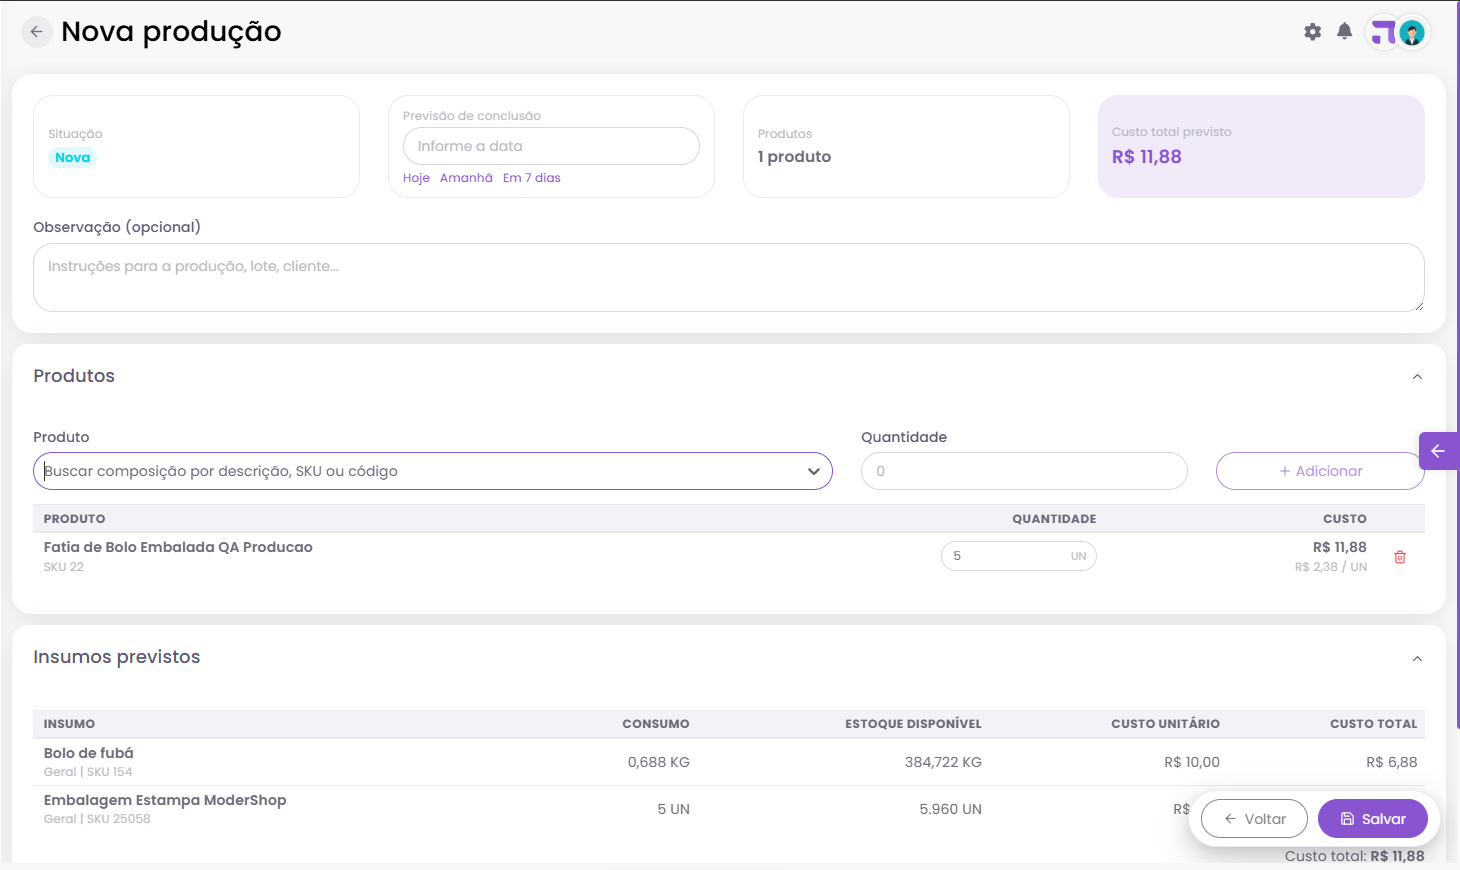1460x870 pixels.
Task: Click the 1 produto count text
Action: tap(795, 157)
